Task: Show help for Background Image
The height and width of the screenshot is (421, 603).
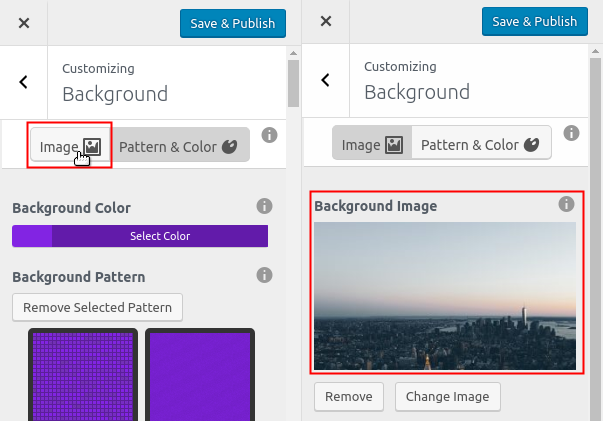Action: (566, 205)
